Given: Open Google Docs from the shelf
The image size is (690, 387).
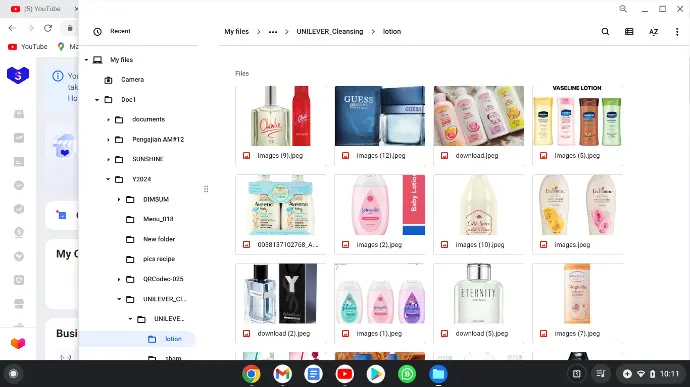Looking at the screenshot, I should pyautogui.click(x=313, y=374).
